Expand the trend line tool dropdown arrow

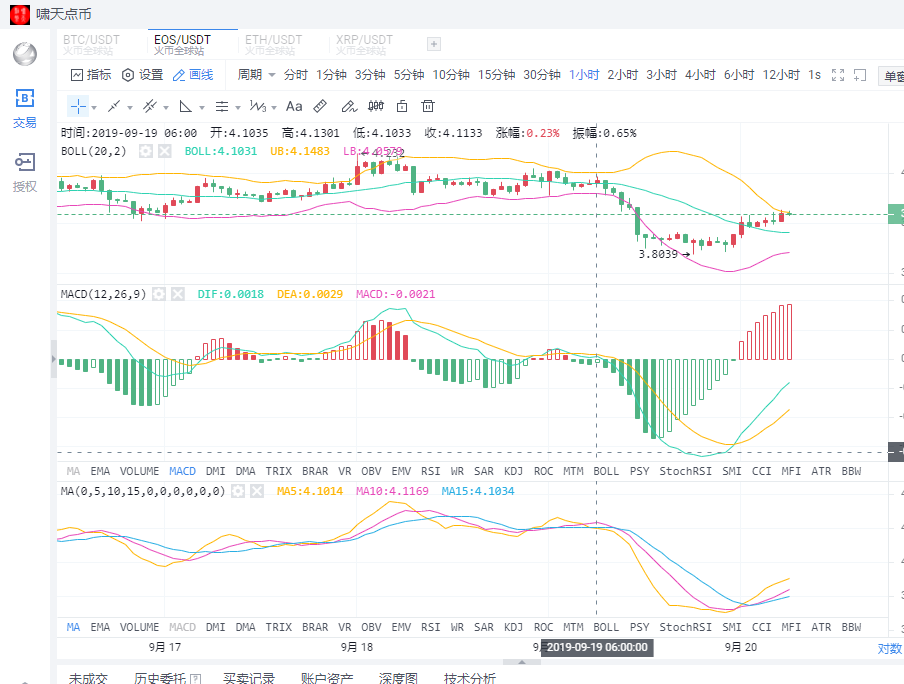tap(130, 107)
